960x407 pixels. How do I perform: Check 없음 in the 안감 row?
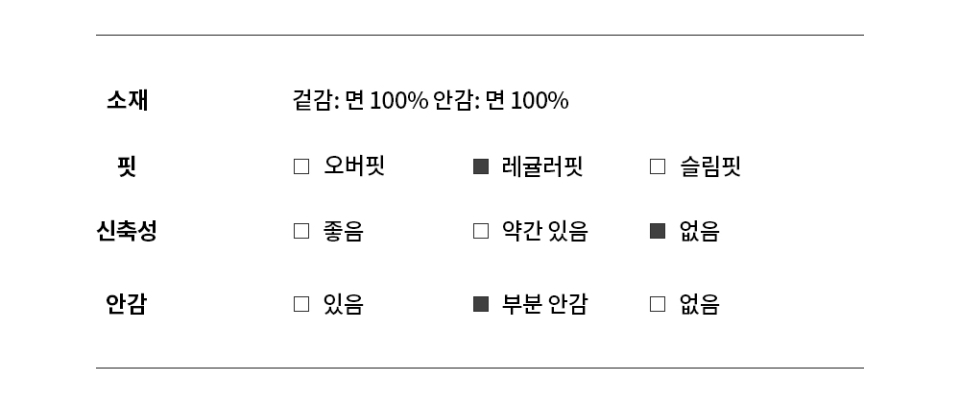657,305
